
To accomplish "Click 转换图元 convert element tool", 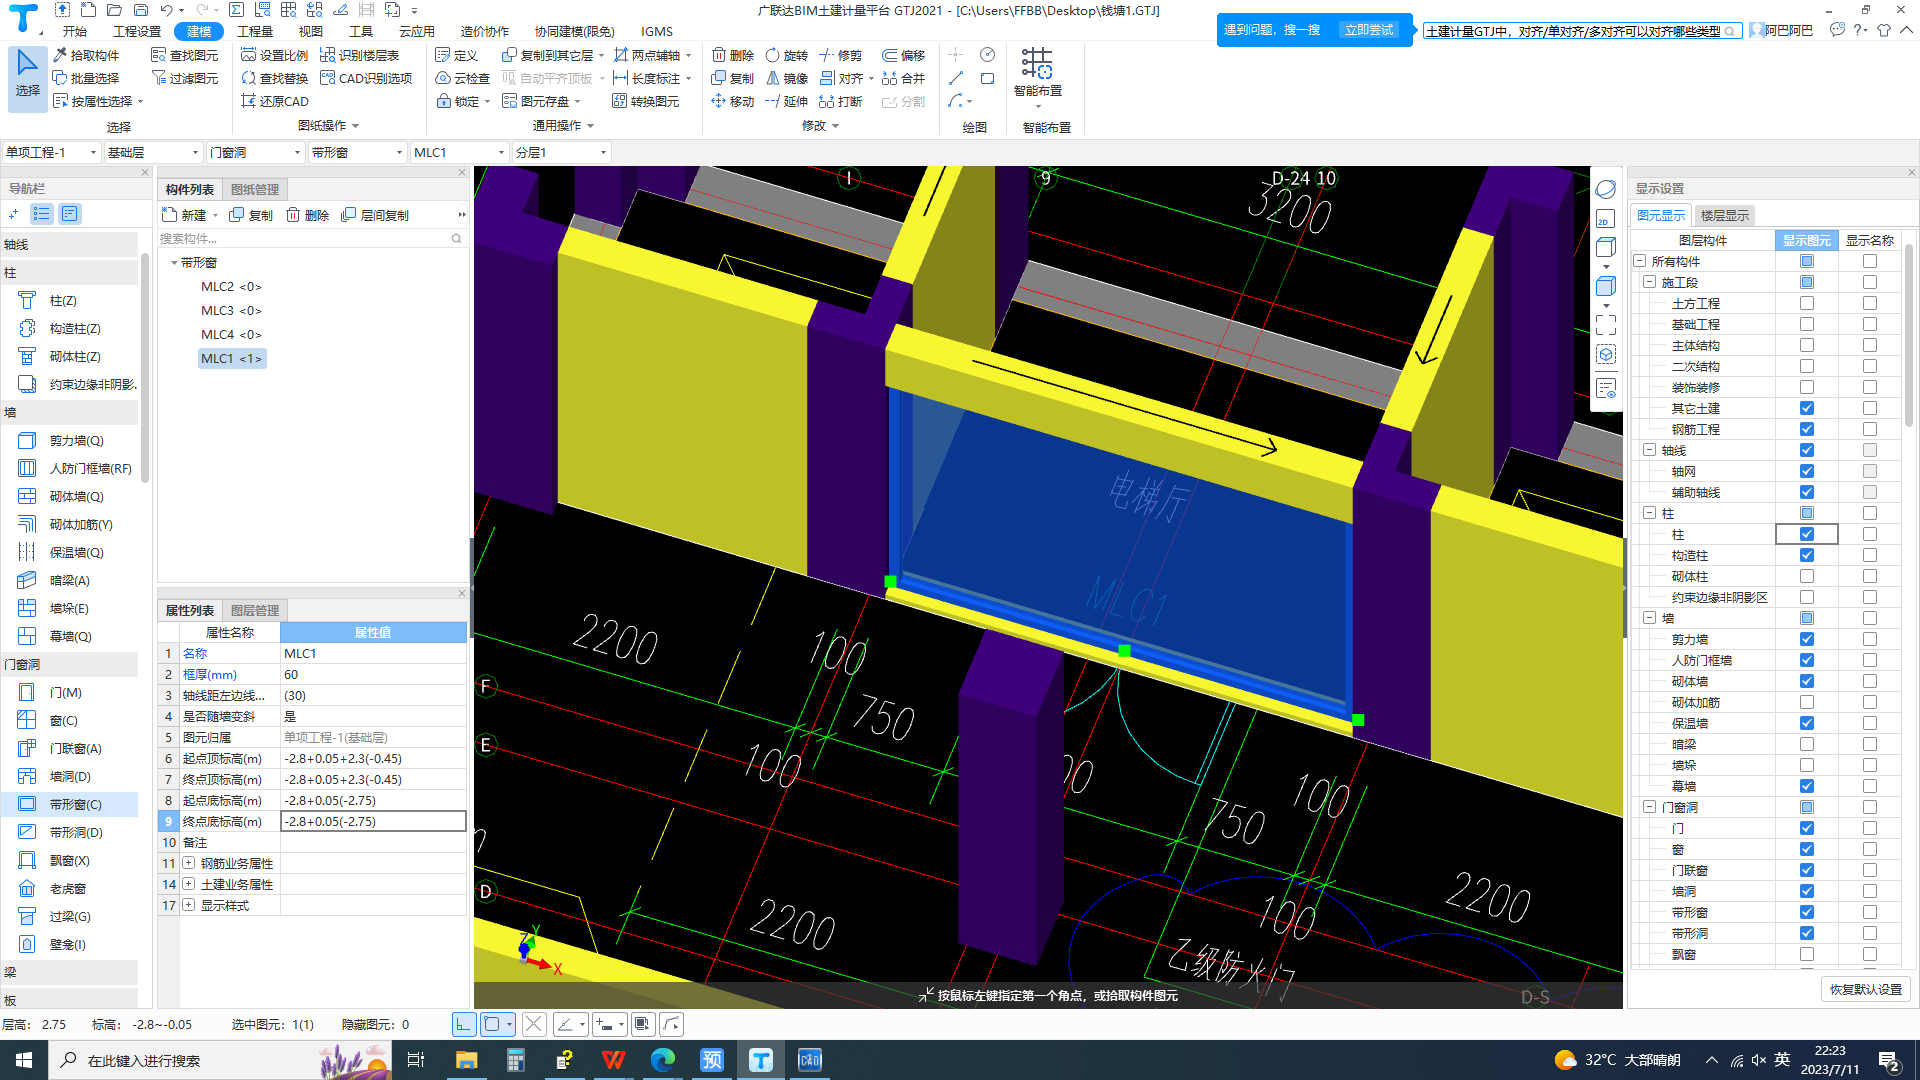I will click(x=646, y=101).
